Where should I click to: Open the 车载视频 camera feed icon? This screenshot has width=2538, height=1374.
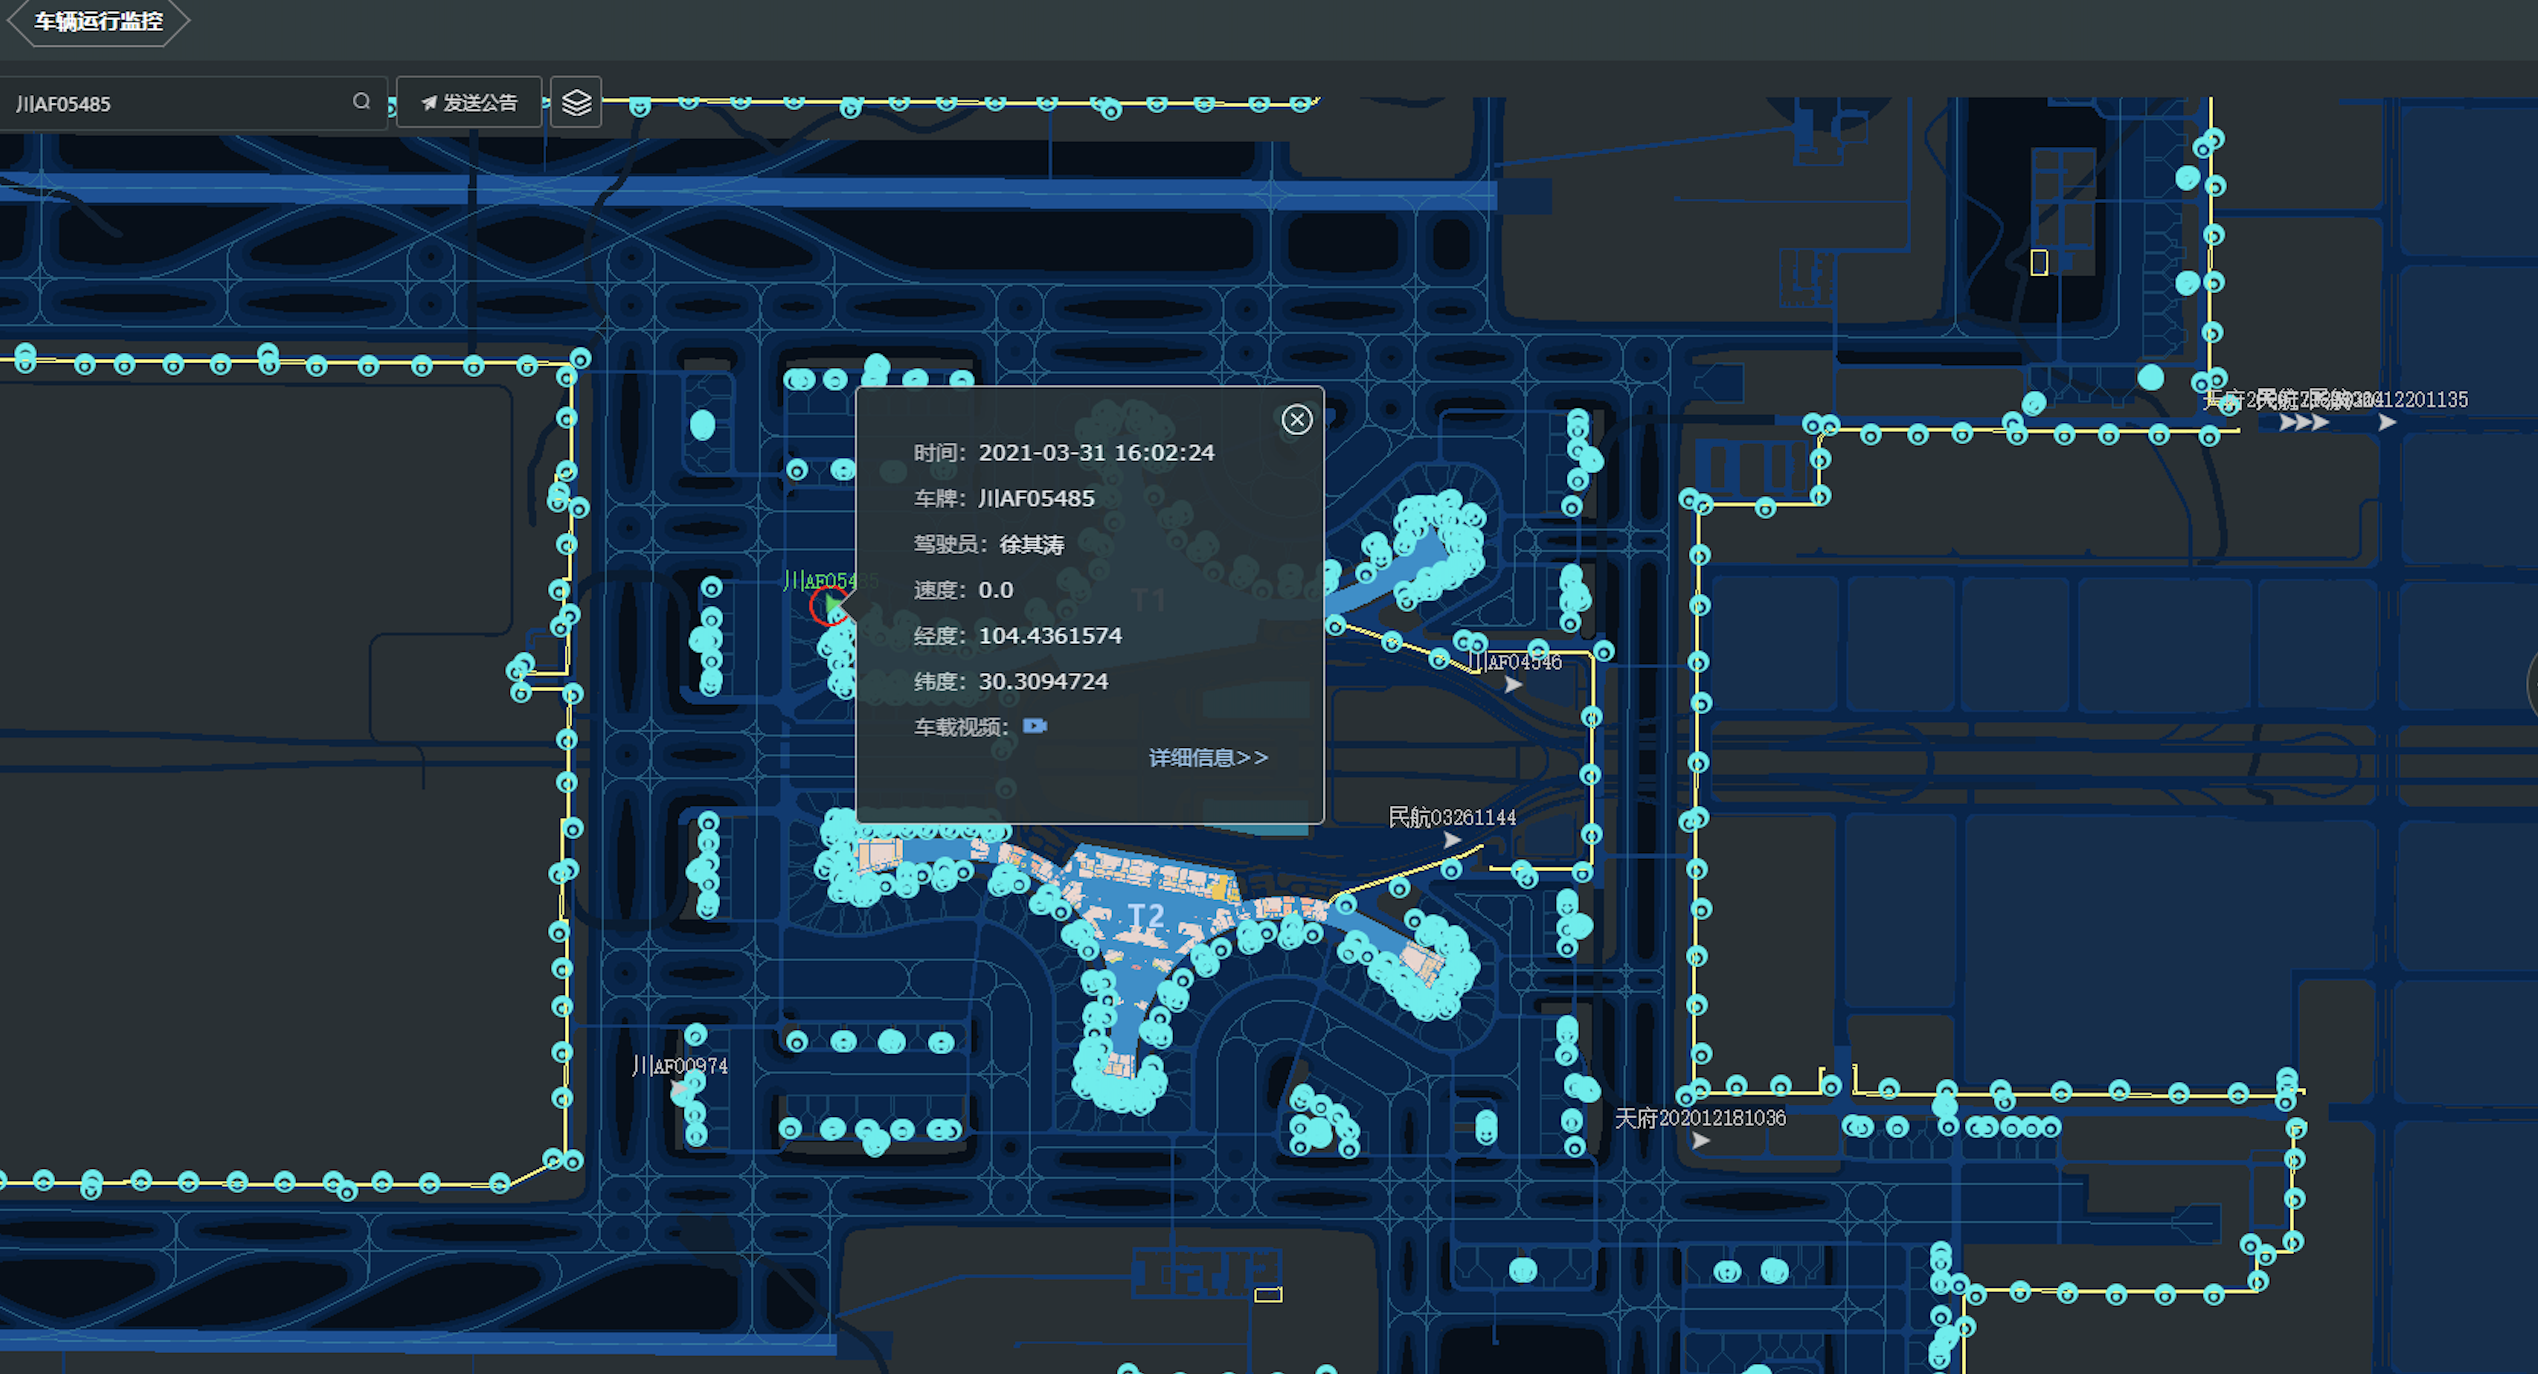point(1034,726)
